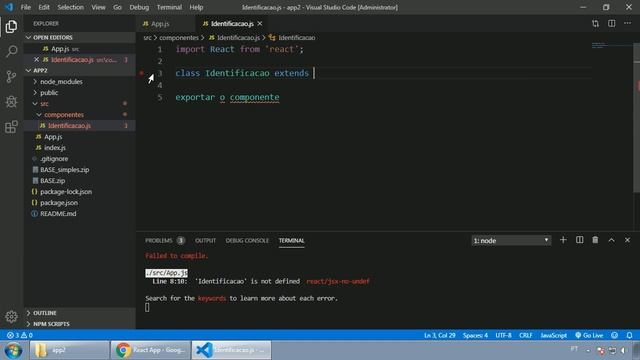Change indentation via Spaces: 4 status
640x360 pixels.
pyautogui.click(x=475, y=335)
